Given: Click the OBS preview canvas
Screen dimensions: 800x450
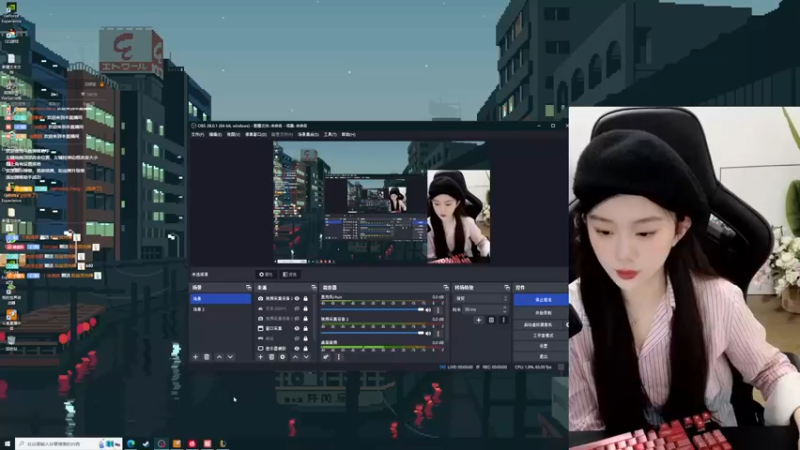Looking at the screenshot, I should click(382, 203).
